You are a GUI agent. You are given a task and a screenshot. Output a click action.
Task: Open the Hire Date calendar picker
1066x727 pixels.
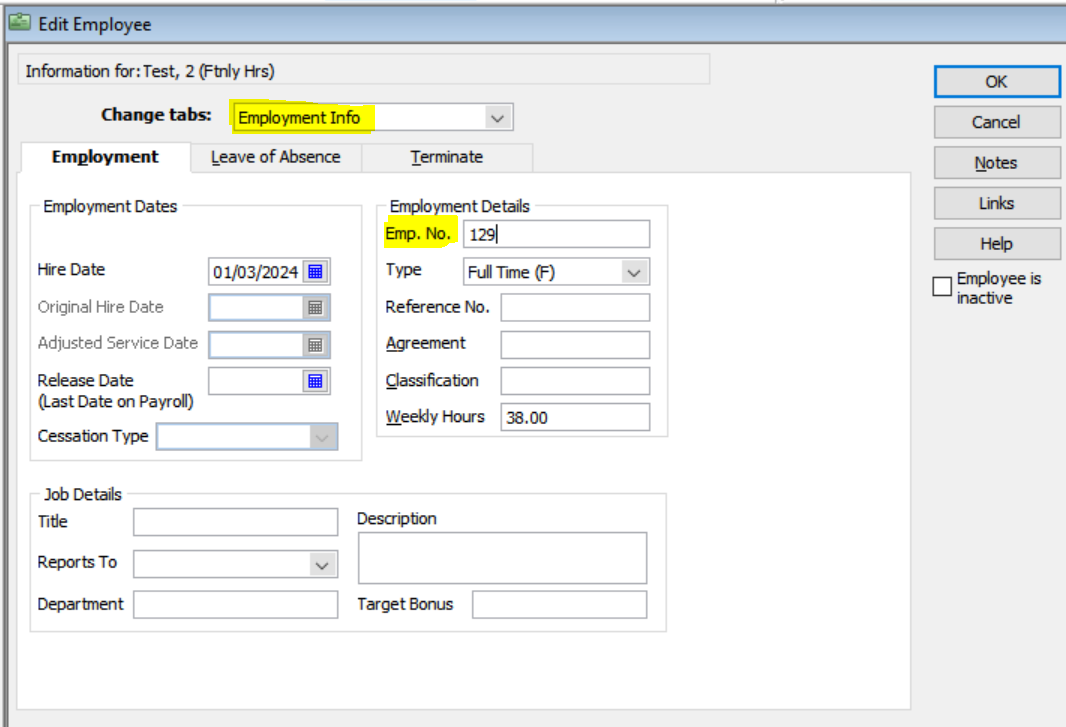(x=315, y=271)
